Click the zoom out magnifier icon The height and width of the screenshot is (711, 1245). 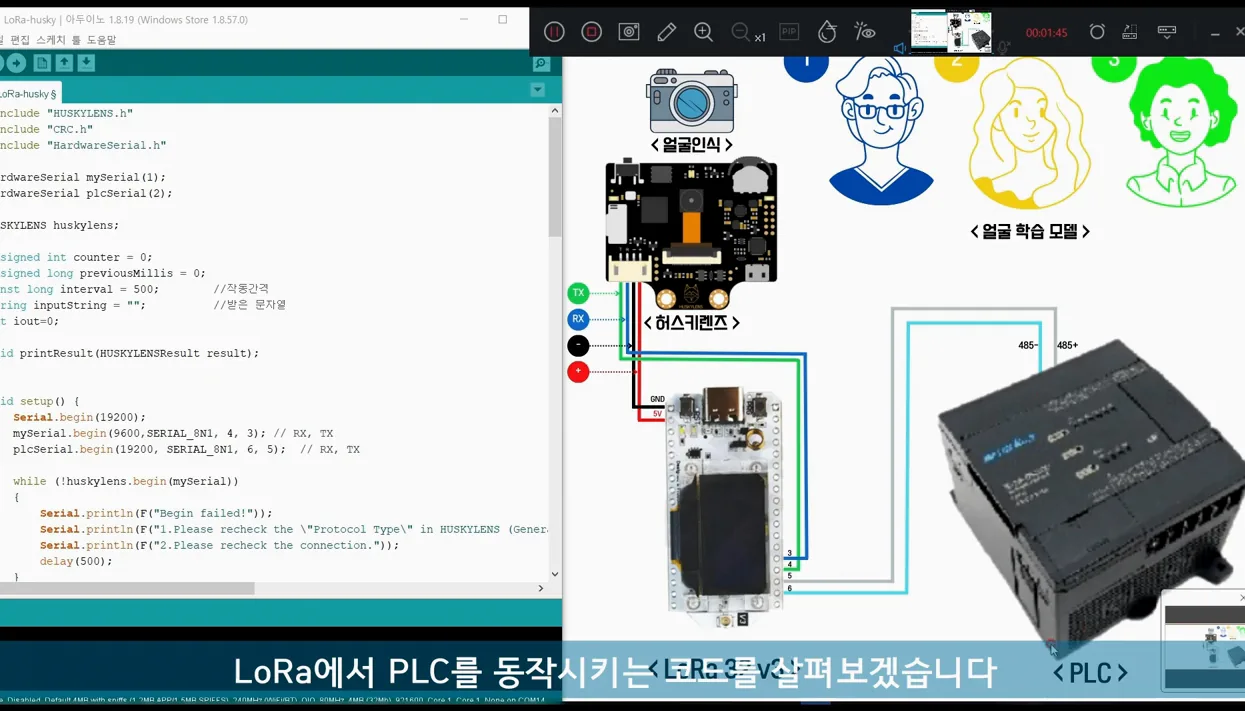(x=741, y=32)
